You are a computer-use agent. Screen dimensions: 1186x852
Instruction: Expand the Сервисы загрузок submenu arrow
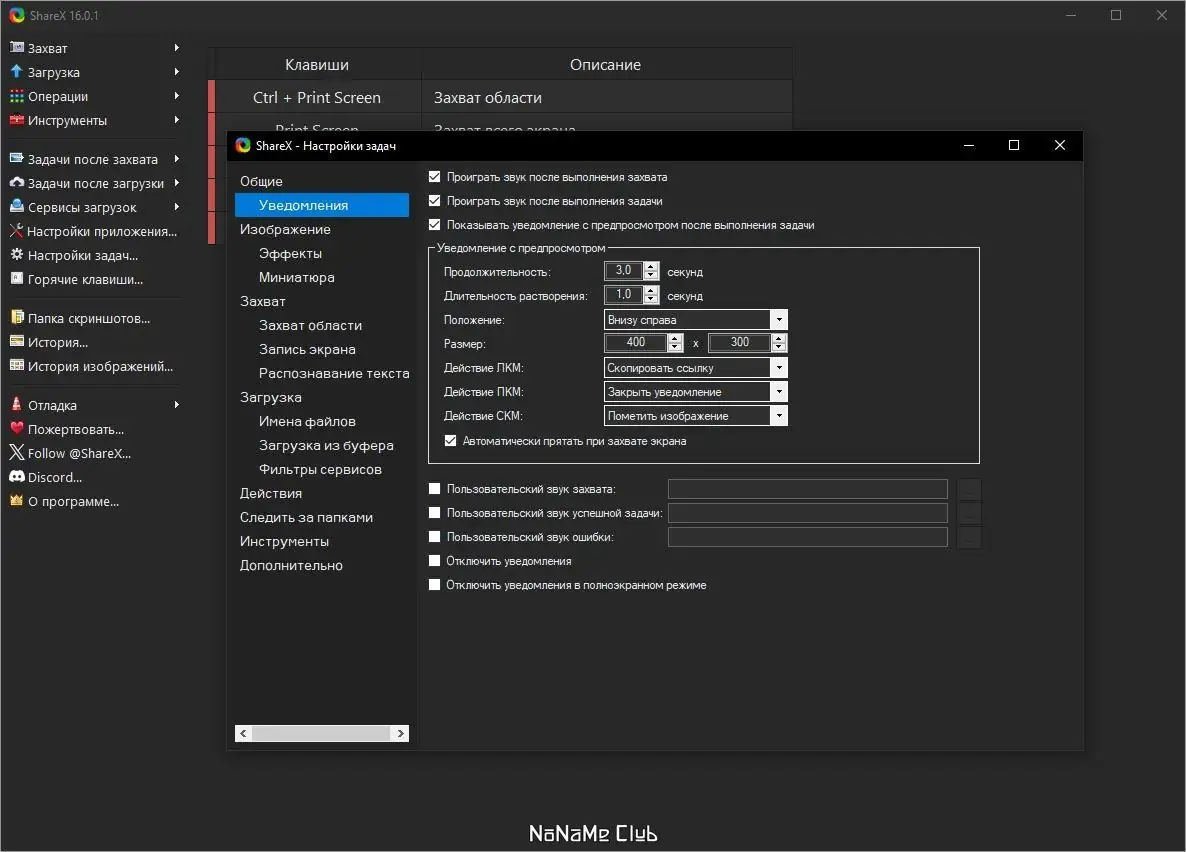[176, 207]
